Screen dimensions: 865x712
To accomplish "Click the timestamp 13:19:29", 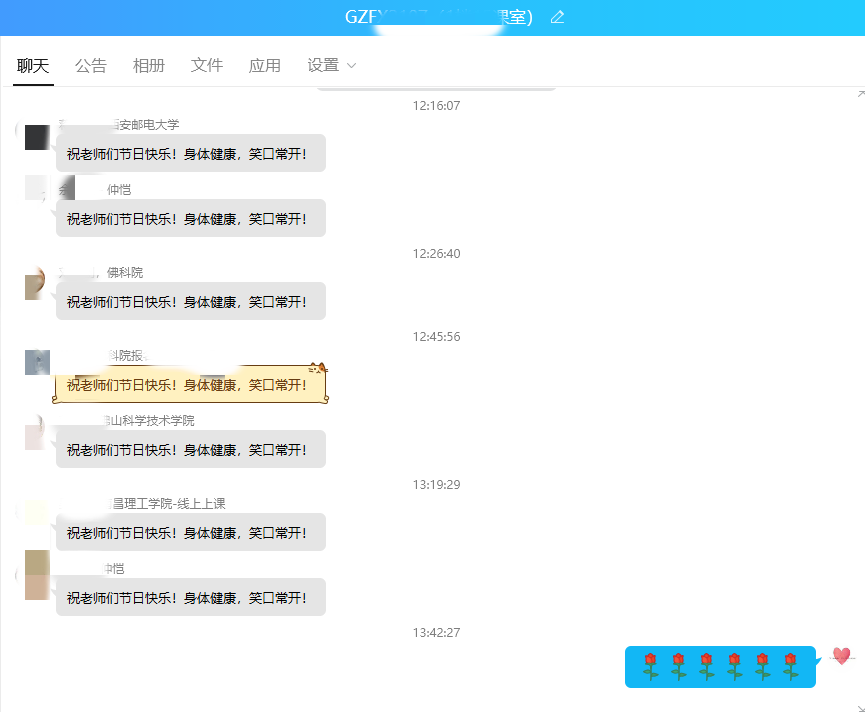I will tap(436, 485).
